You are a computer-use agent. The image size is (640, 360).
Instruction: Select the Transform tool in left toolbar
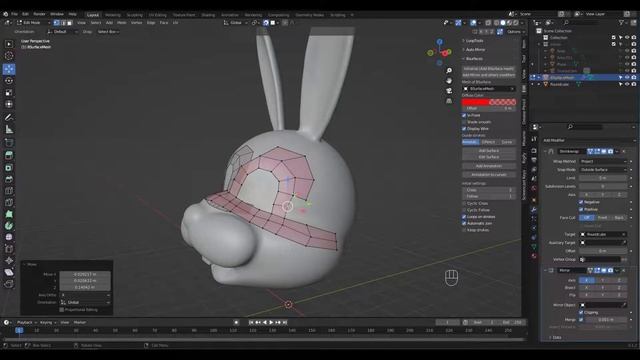click(x=9, y=104)
